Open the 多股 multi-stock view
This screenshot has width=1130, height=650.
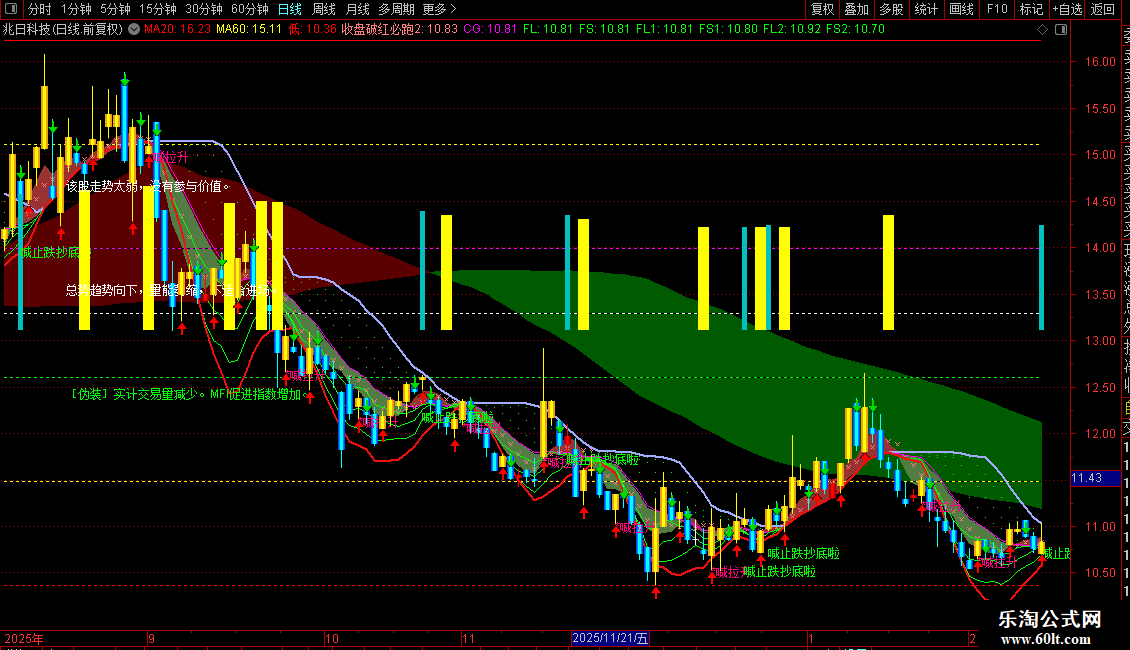pos(891,9)
